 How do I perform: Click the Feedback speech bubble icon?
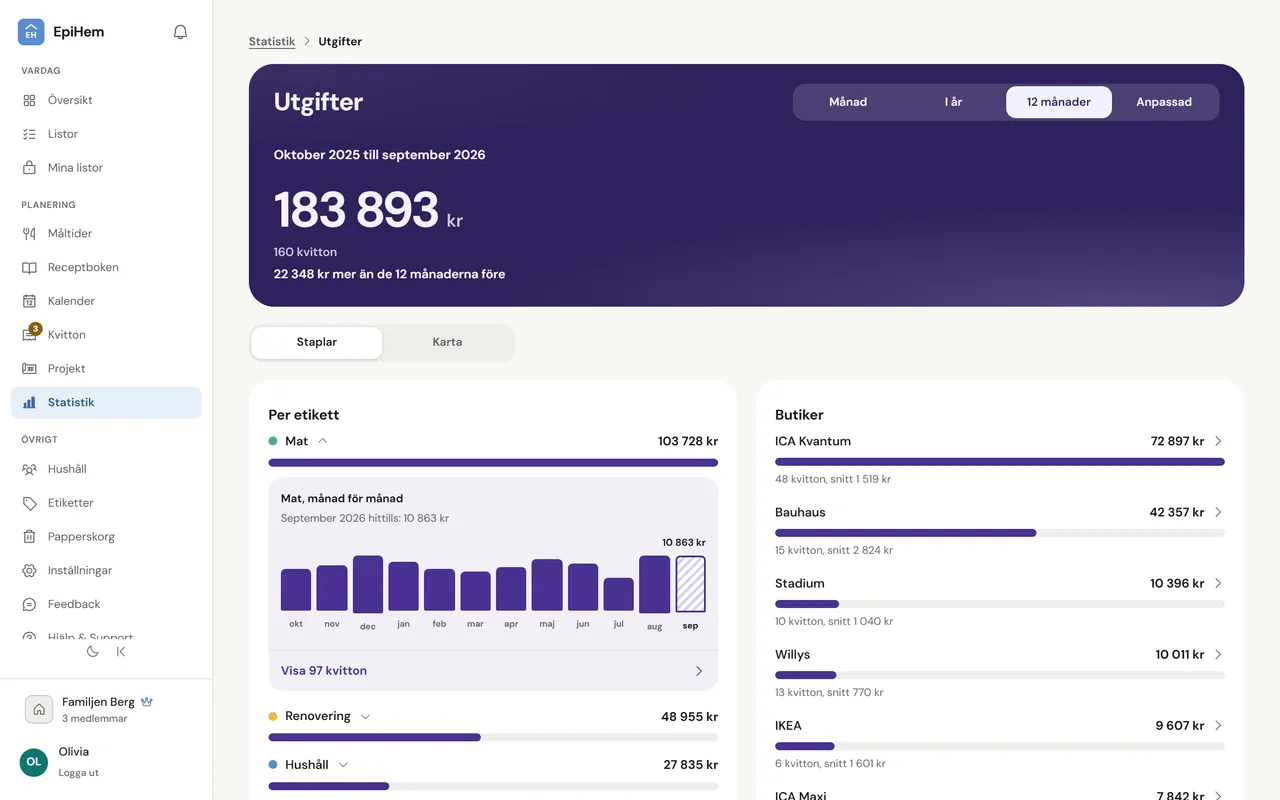(30, 605)
